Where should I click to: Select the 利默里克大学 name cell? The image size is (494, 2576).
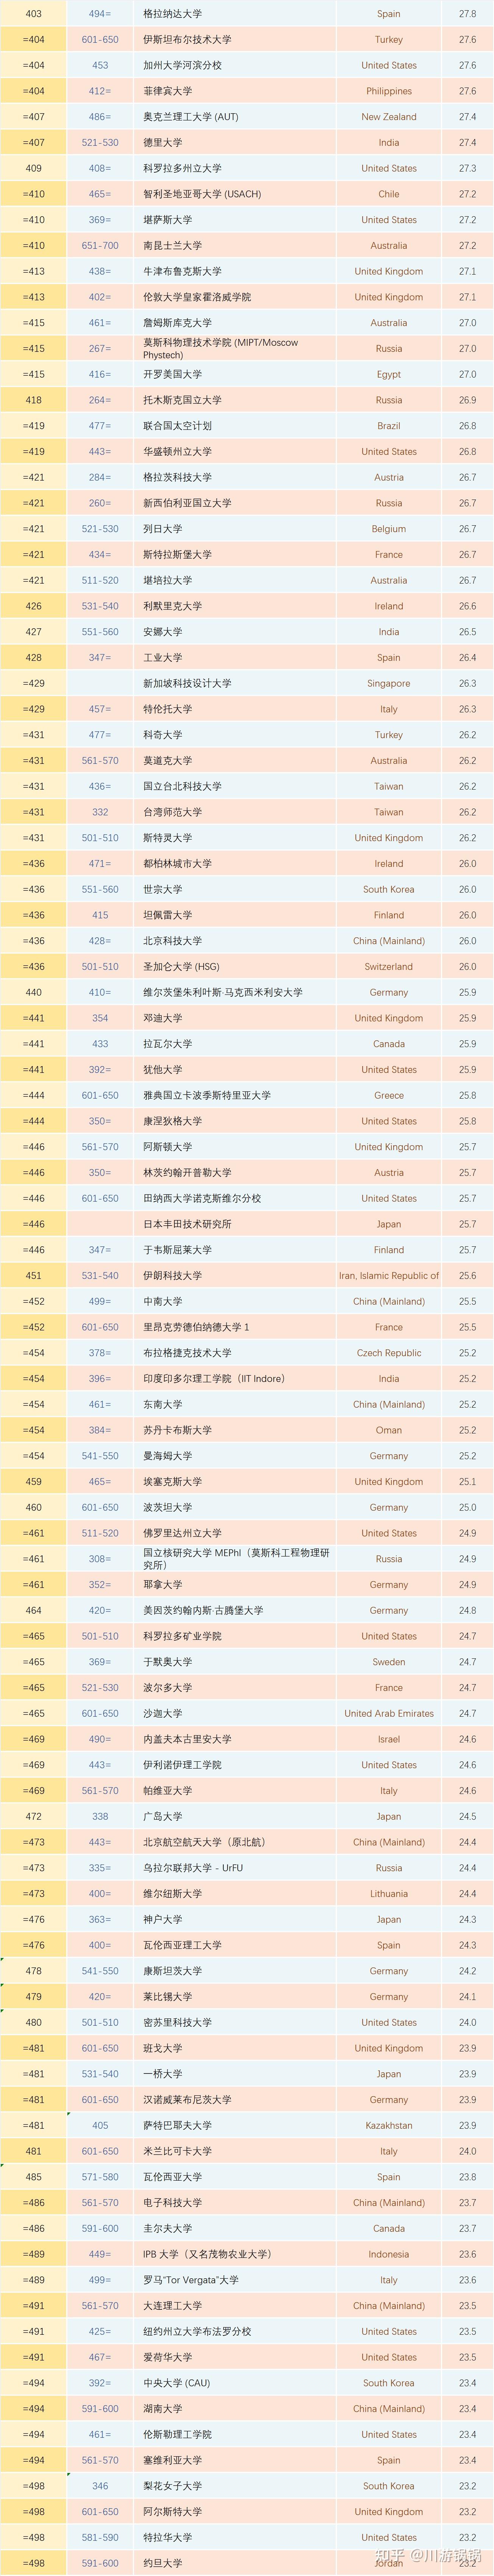(172, 606)
